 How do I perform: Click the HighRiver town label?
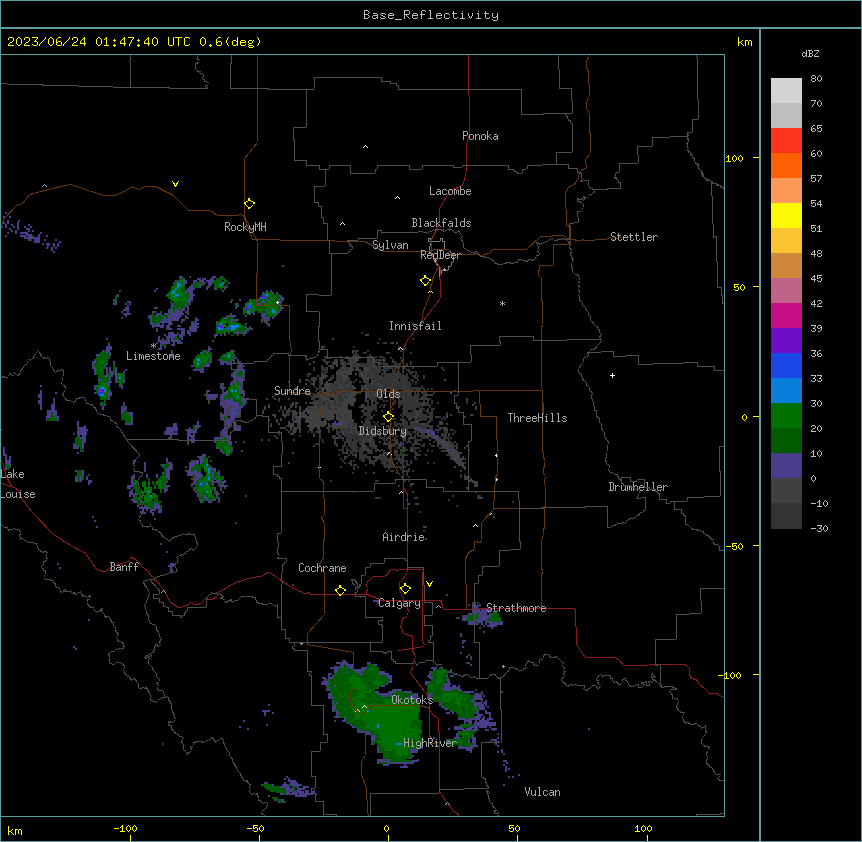pyautogui.click(x=430, y=743)
